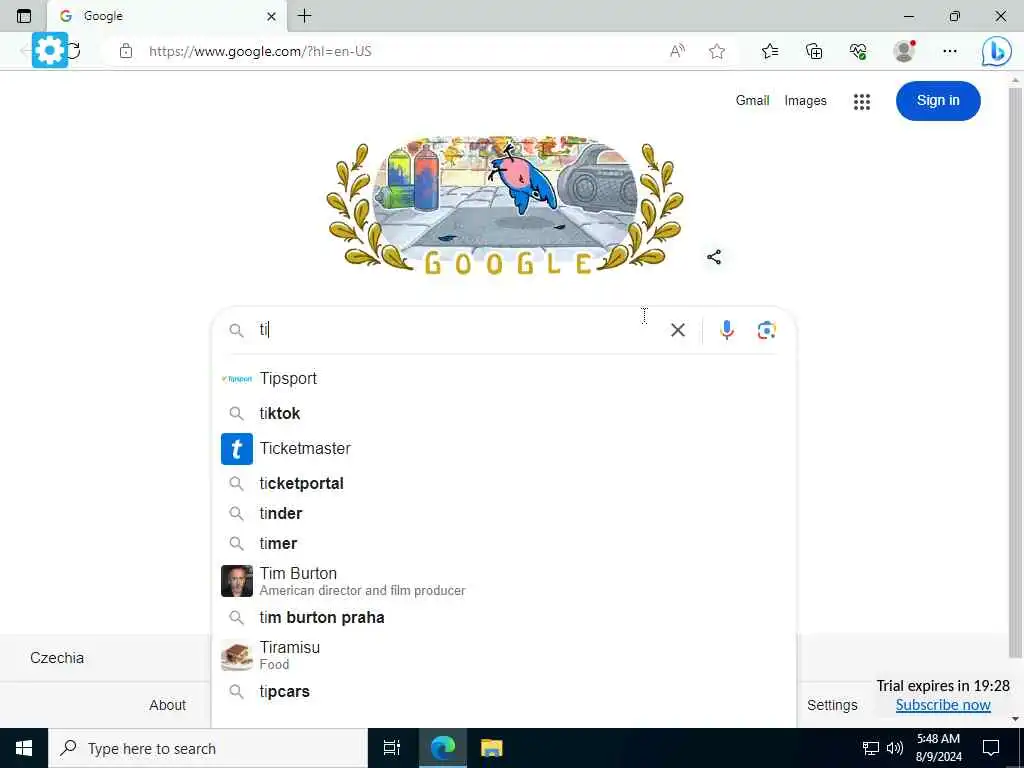Open the About footer link
This screenshot has height=768, width=1024.
[167, 705]
